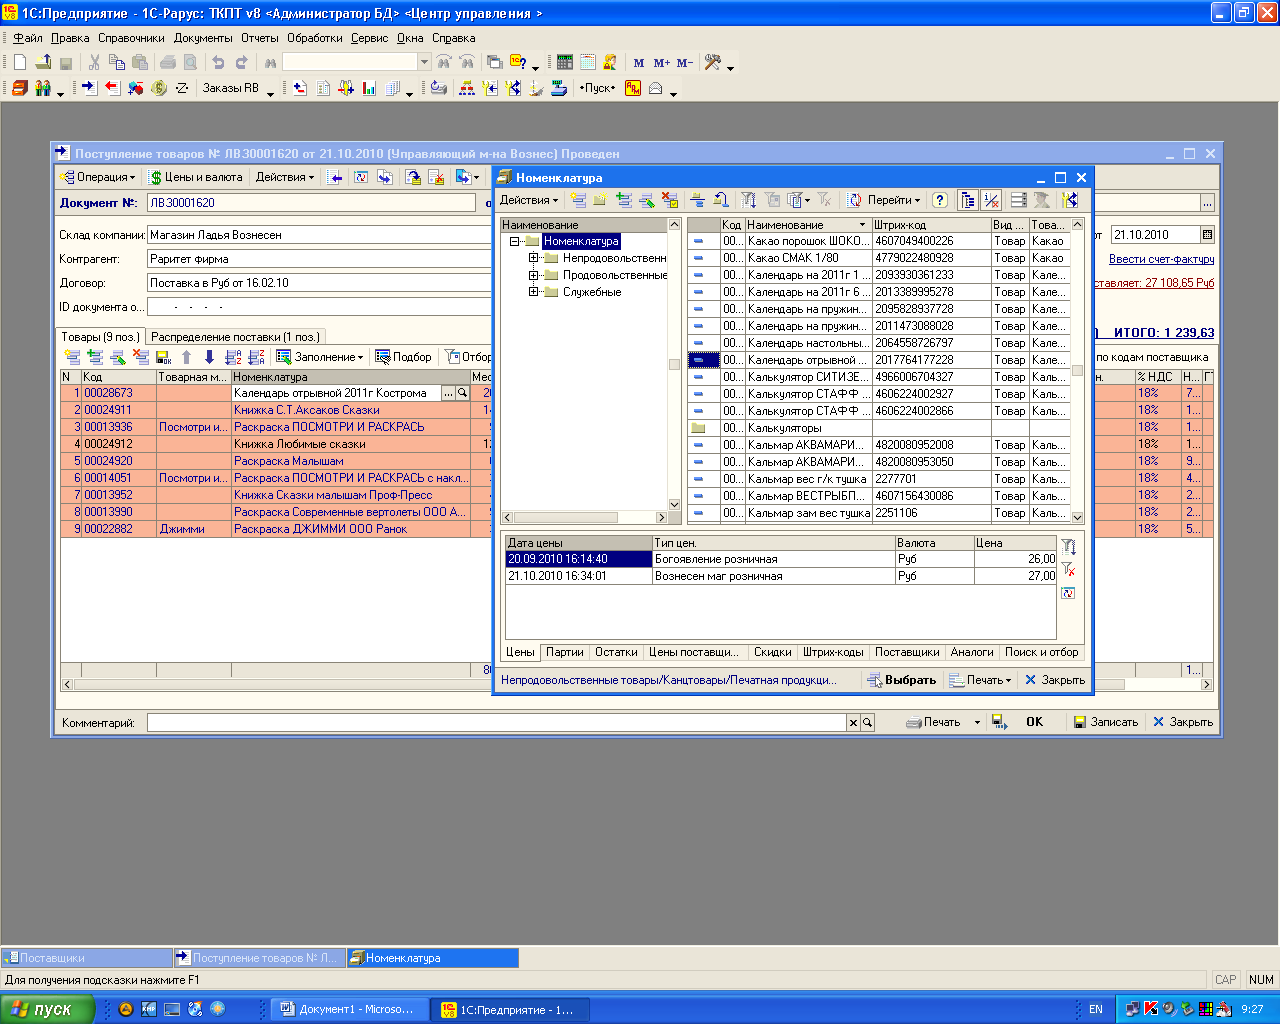Switch to Распределение поставки tab
Screen dimensions: 1280x1024
click(x=236, y=337)
